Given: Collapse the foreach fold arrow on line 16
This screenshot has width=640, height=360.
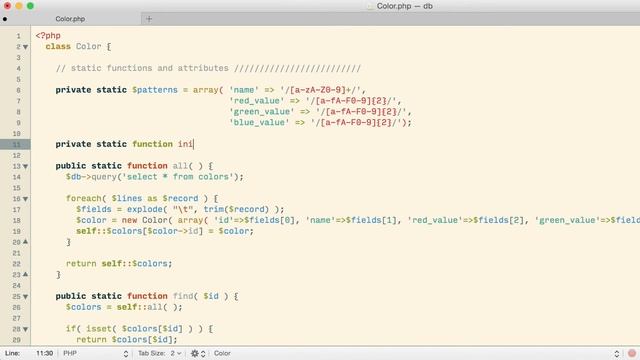Looking at the screenshot, I should click(x=25, y=199).
